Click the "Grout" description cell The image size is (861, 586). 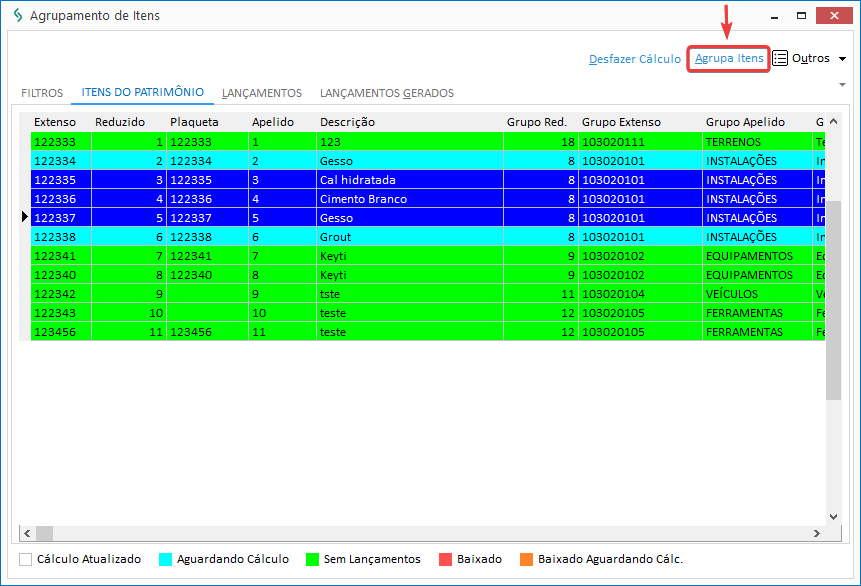tap(410, 237)
